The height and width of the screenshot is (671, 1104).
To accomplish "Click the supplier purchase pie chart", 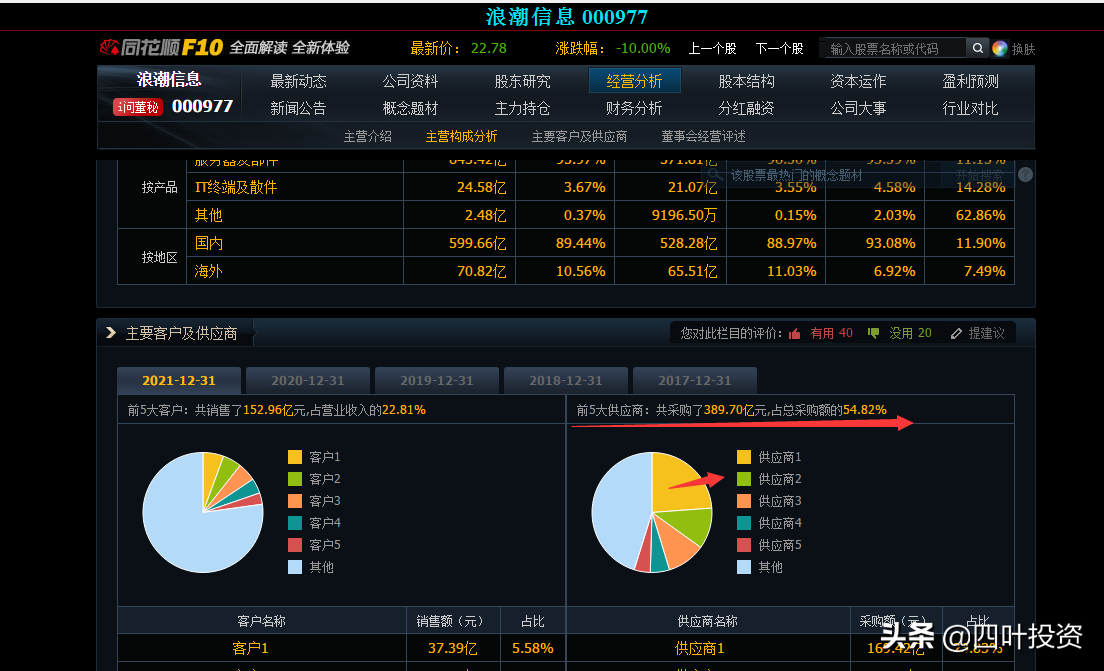I will 652,512.
